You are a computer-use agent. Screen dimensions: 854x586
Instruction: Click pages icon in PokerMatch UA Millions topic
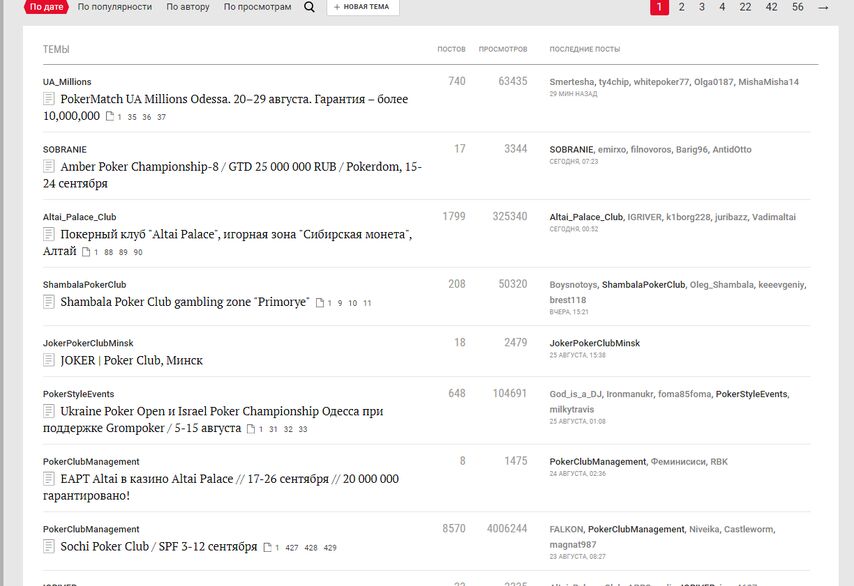pyautogui.click(x=109, y=117)
